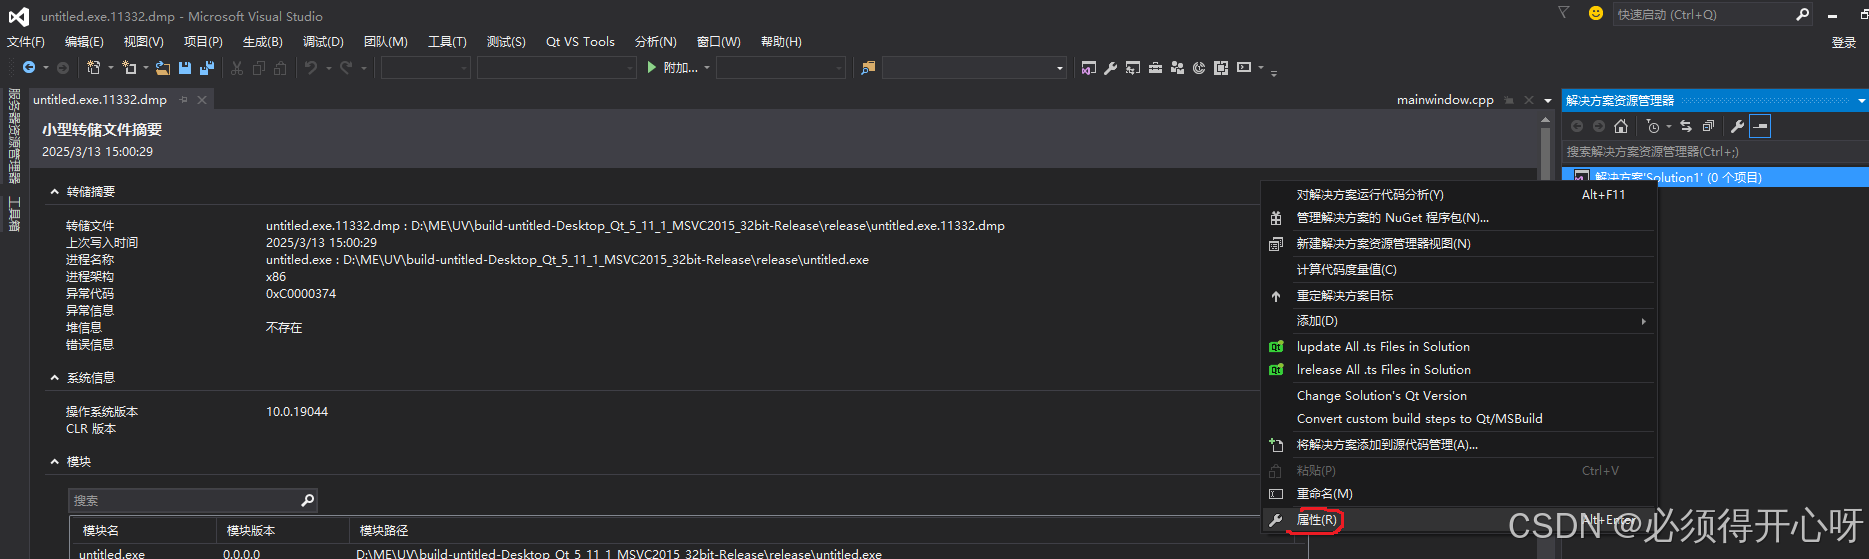Click the wrench properties icon in main toolbar
The width and height of the screenshot is (1869, 559).
tap(1110, 68)
